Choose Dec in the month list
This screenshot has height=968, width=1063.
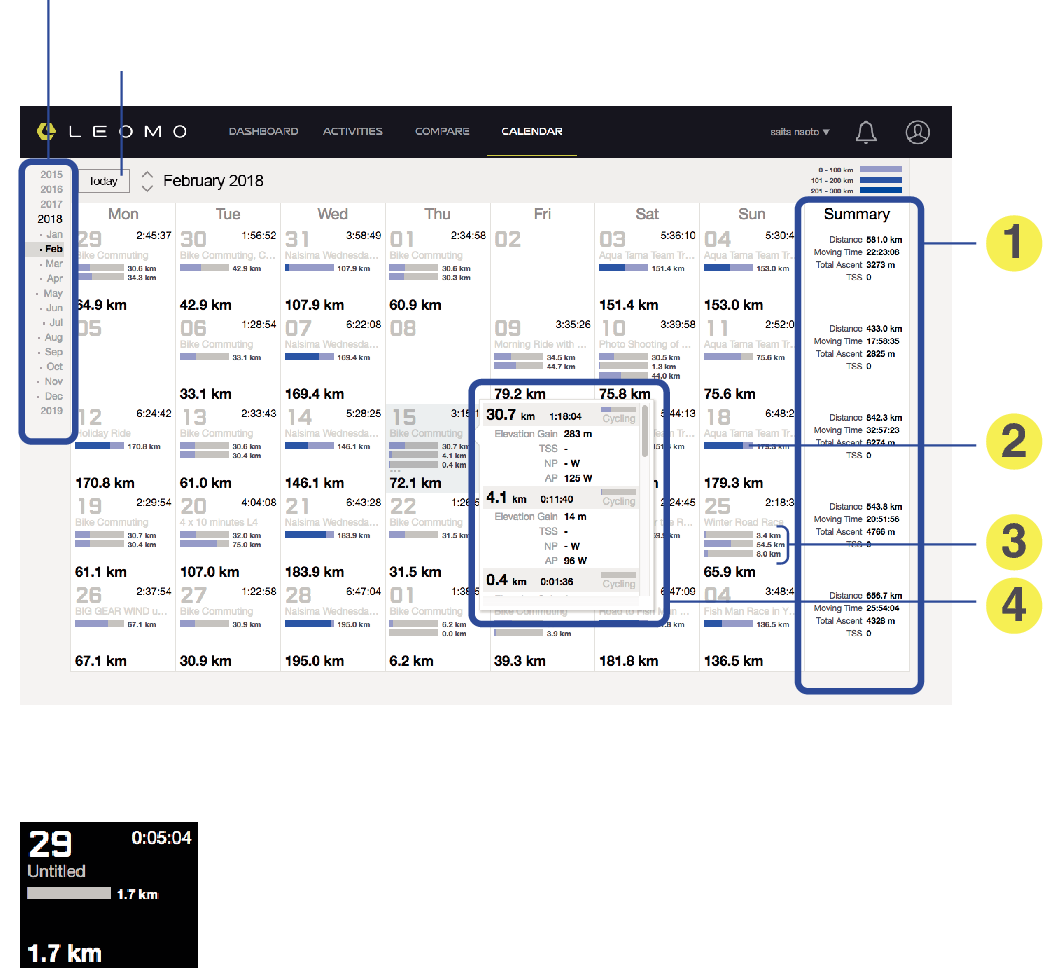53,396
